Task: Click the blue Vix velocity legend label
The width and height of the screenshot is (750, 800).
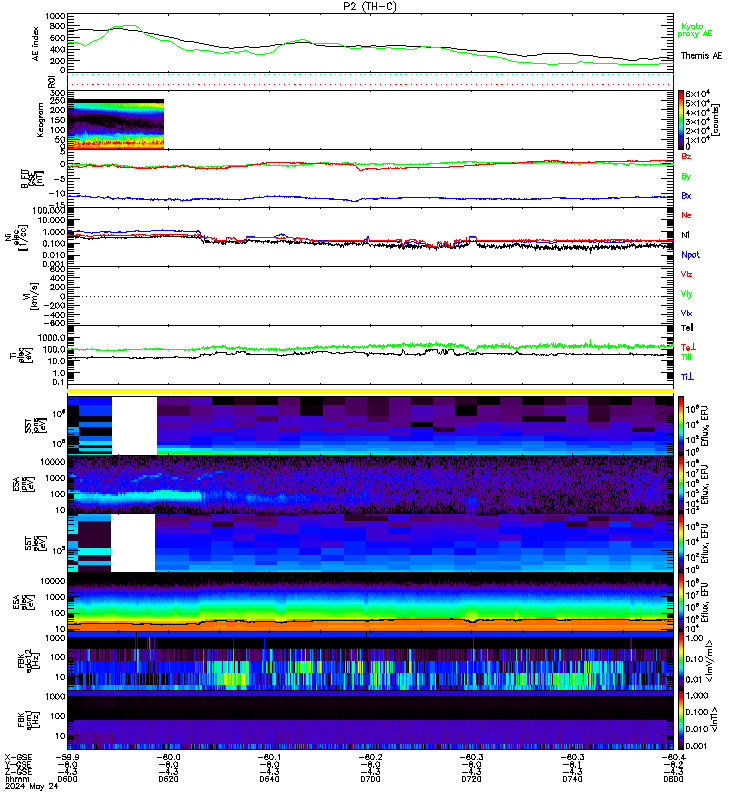Action: pos(686,313)
